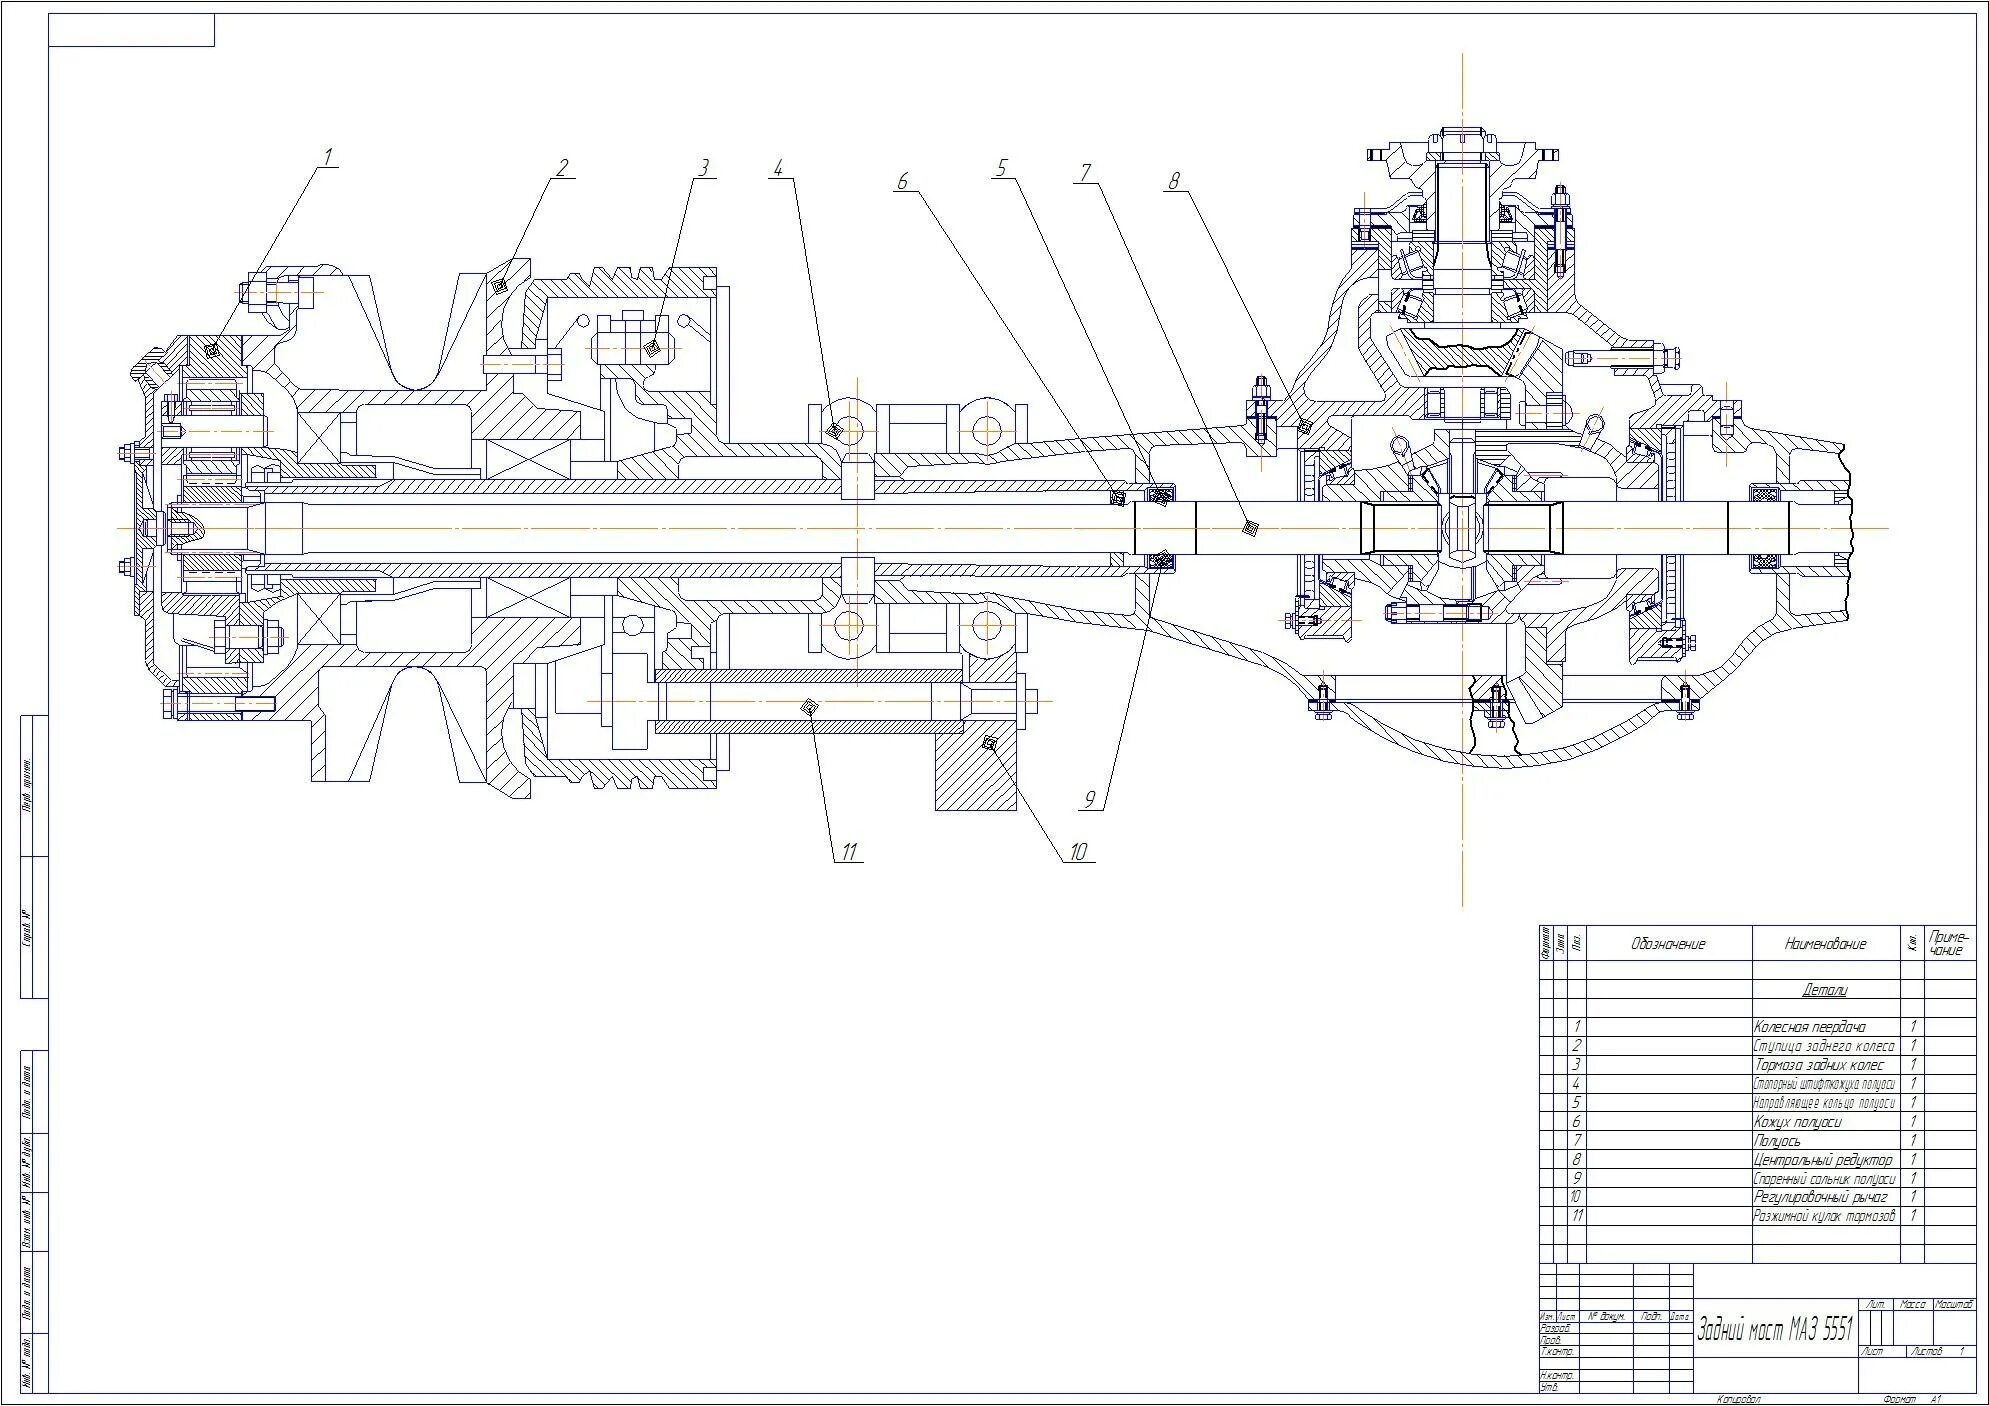
Task: Click the 'Центральный редуктор' table entry
Action: coord(1822,1160)
